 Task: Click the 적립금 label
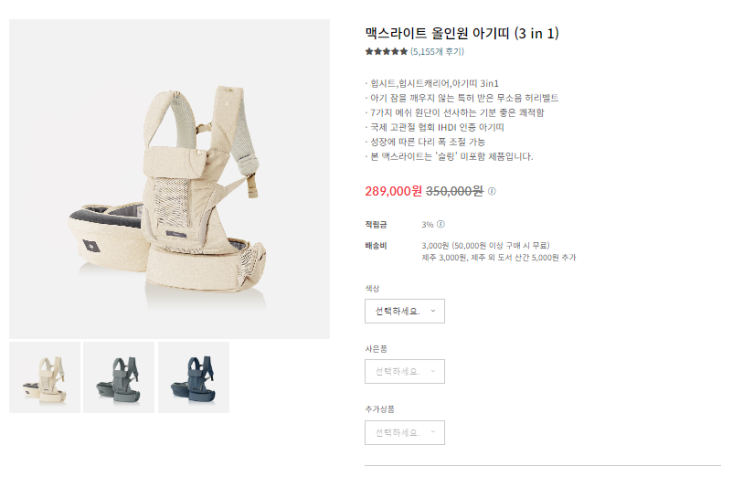(x=376, y=225)
